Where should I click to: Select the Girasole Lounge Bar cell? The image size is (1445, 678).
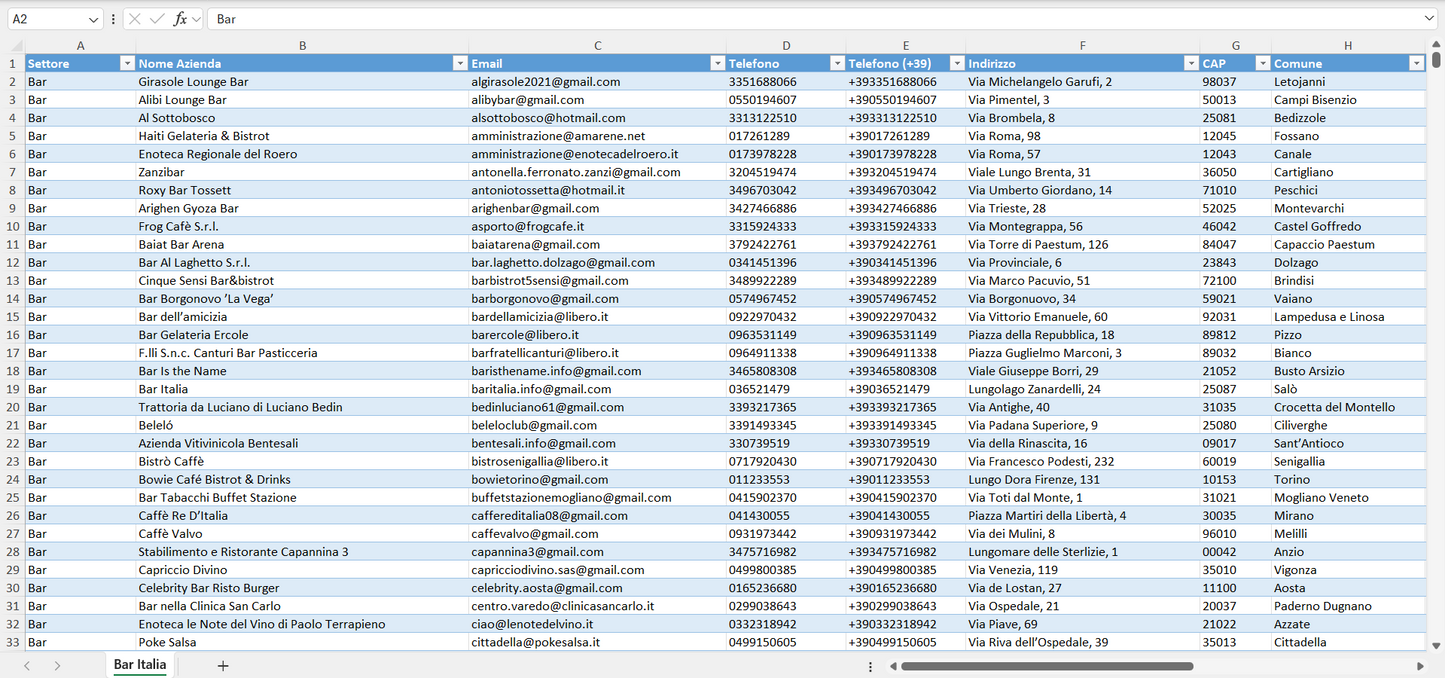point(302,82)
